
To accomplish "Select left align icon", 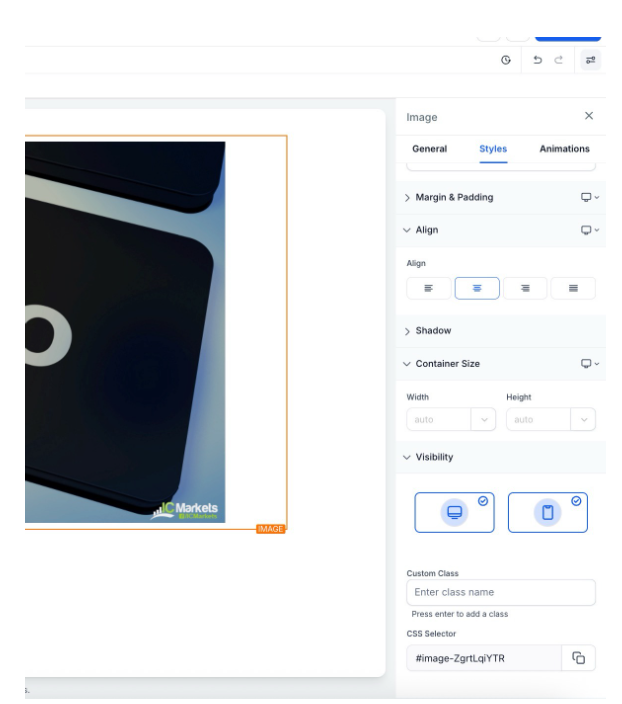I will pos(429,288).
